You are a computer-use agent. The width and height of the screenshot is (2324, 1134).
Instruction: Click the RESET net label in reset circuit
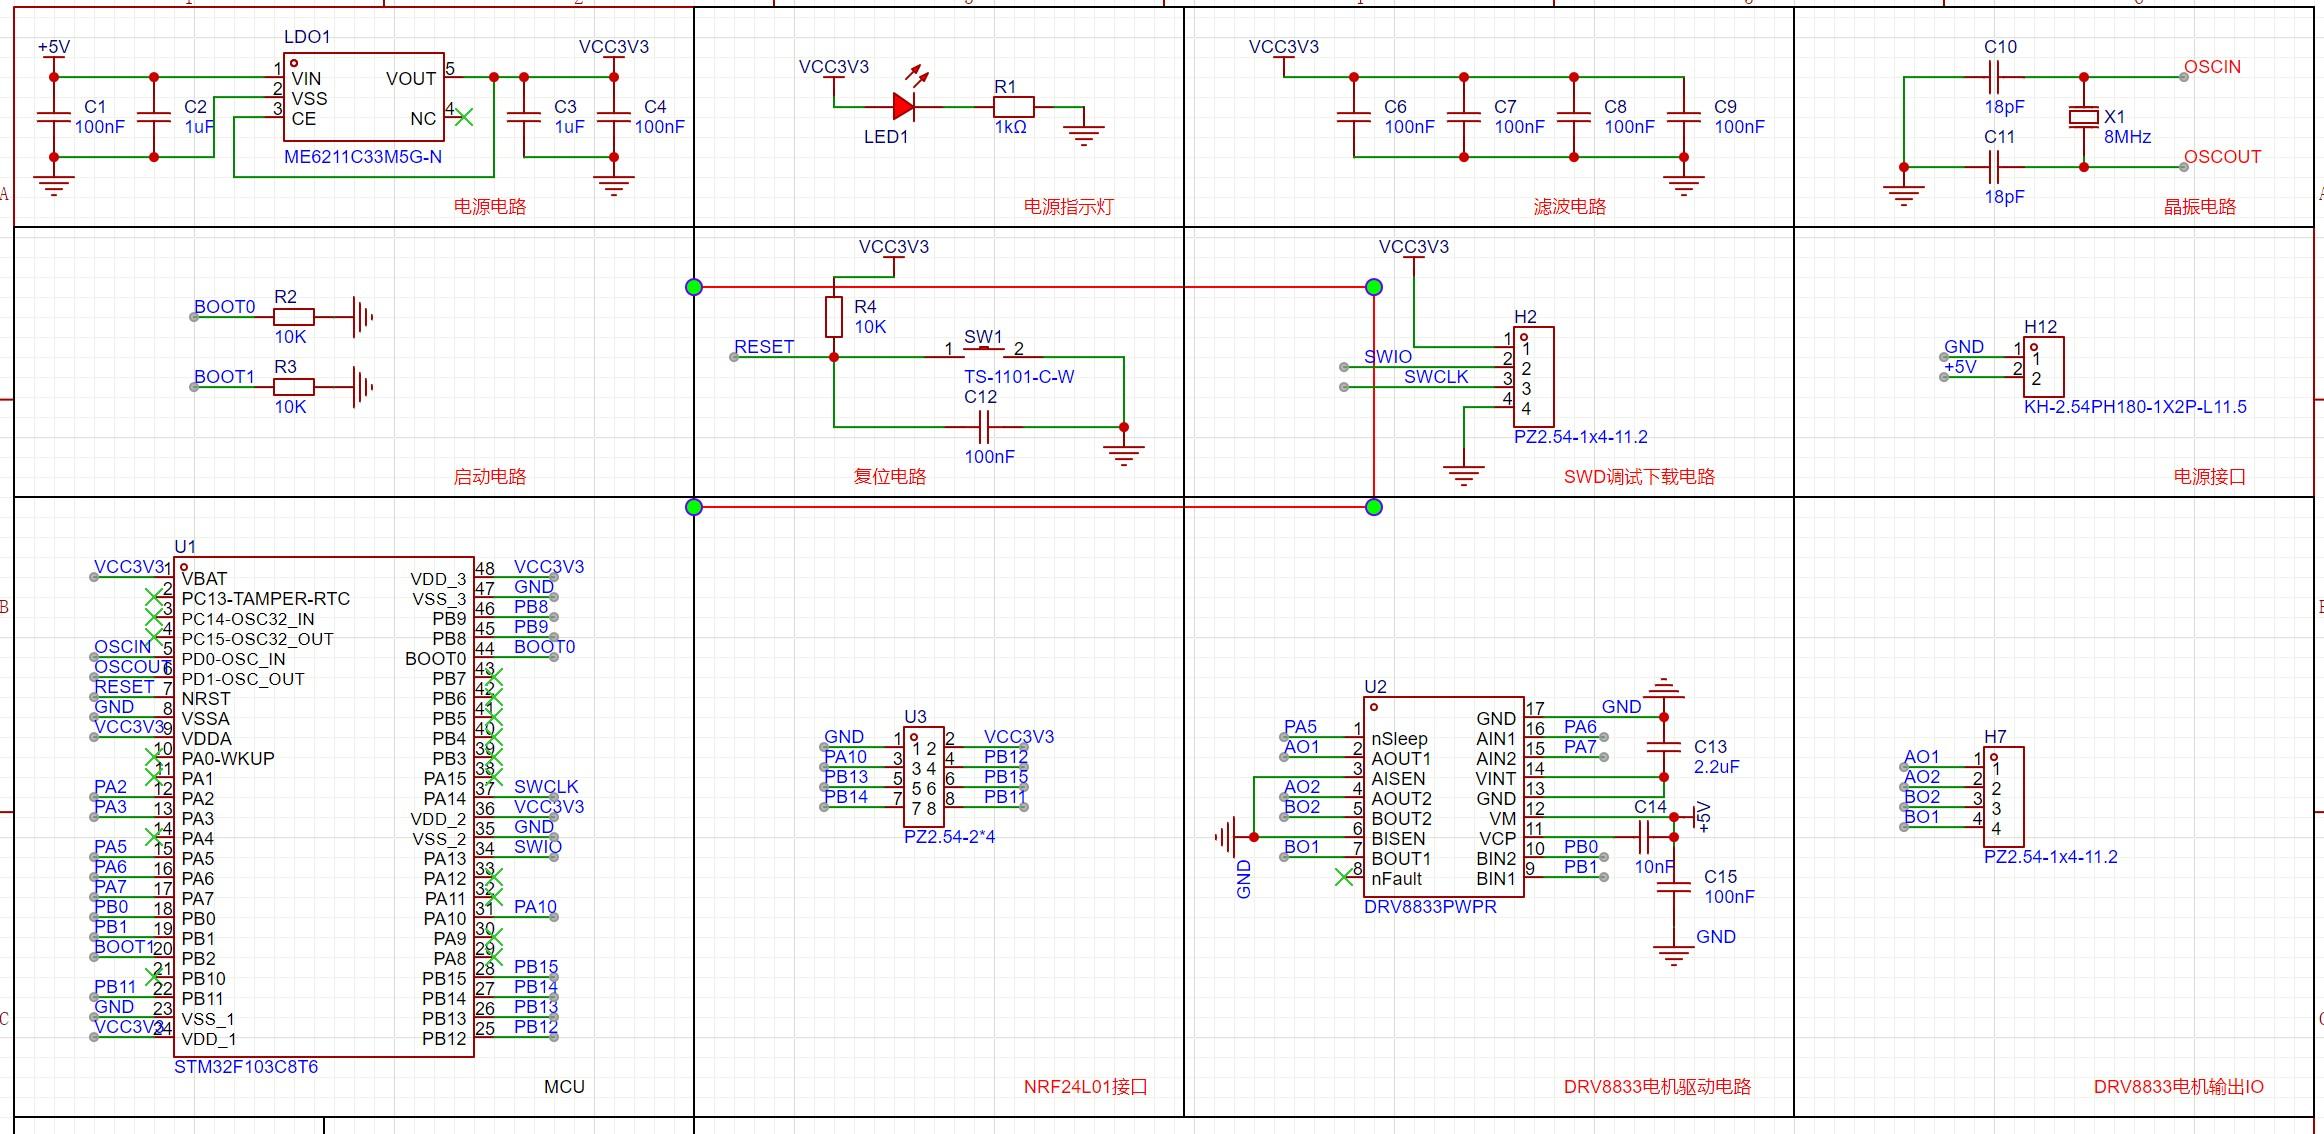764,347
